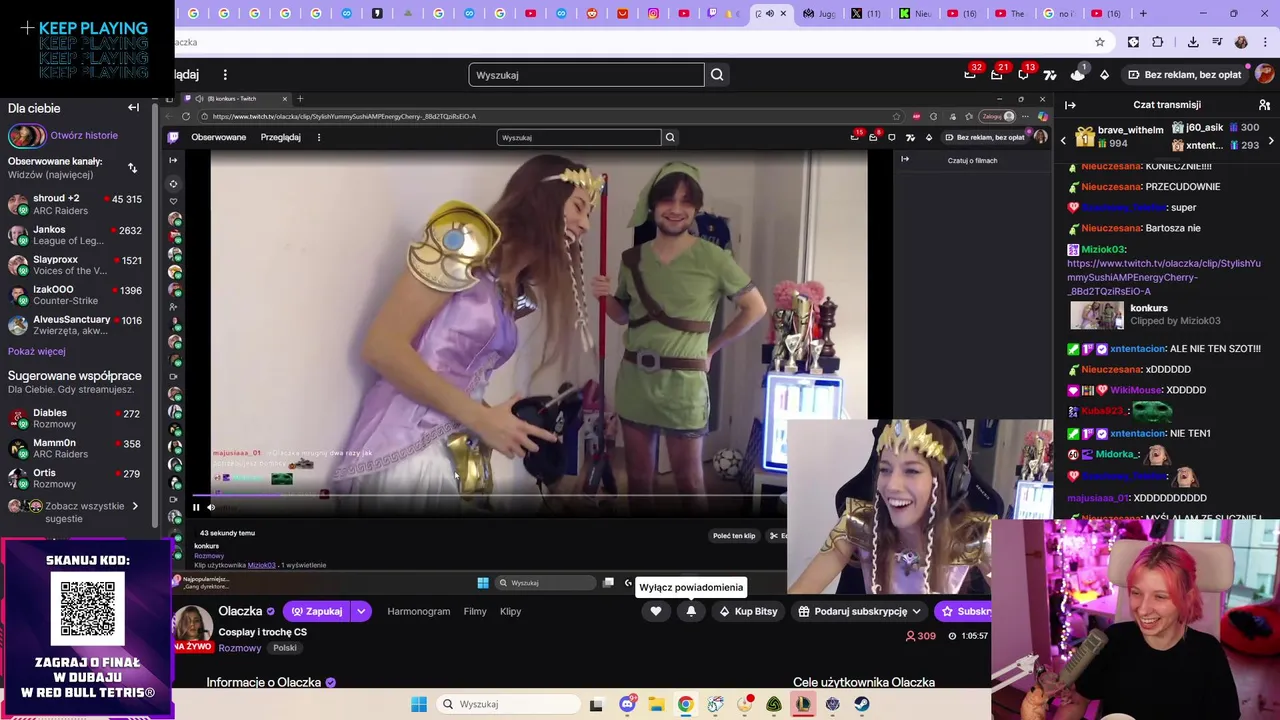Screen dimensions: 1280x720
Task: Click the Twitch Wyszukaj search field
Action: 586,75
